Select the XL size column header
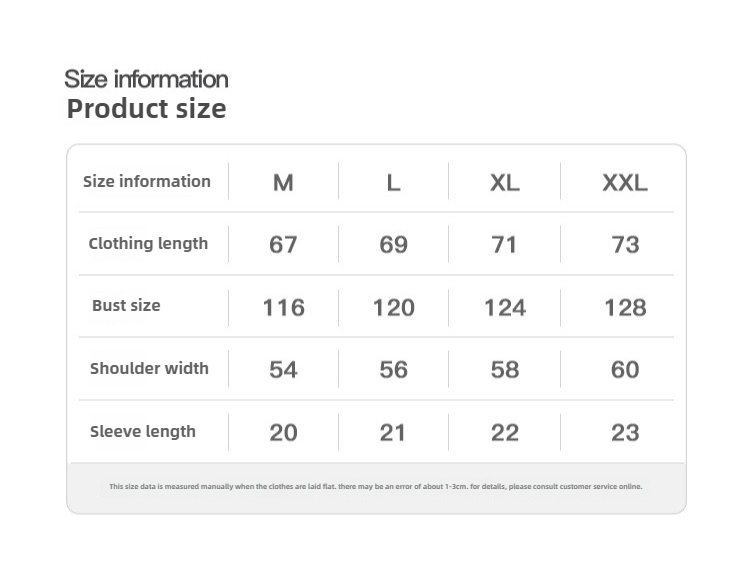The width and height of the screenshot is (750, 575). pyautogui.click(x=505, y=183)
